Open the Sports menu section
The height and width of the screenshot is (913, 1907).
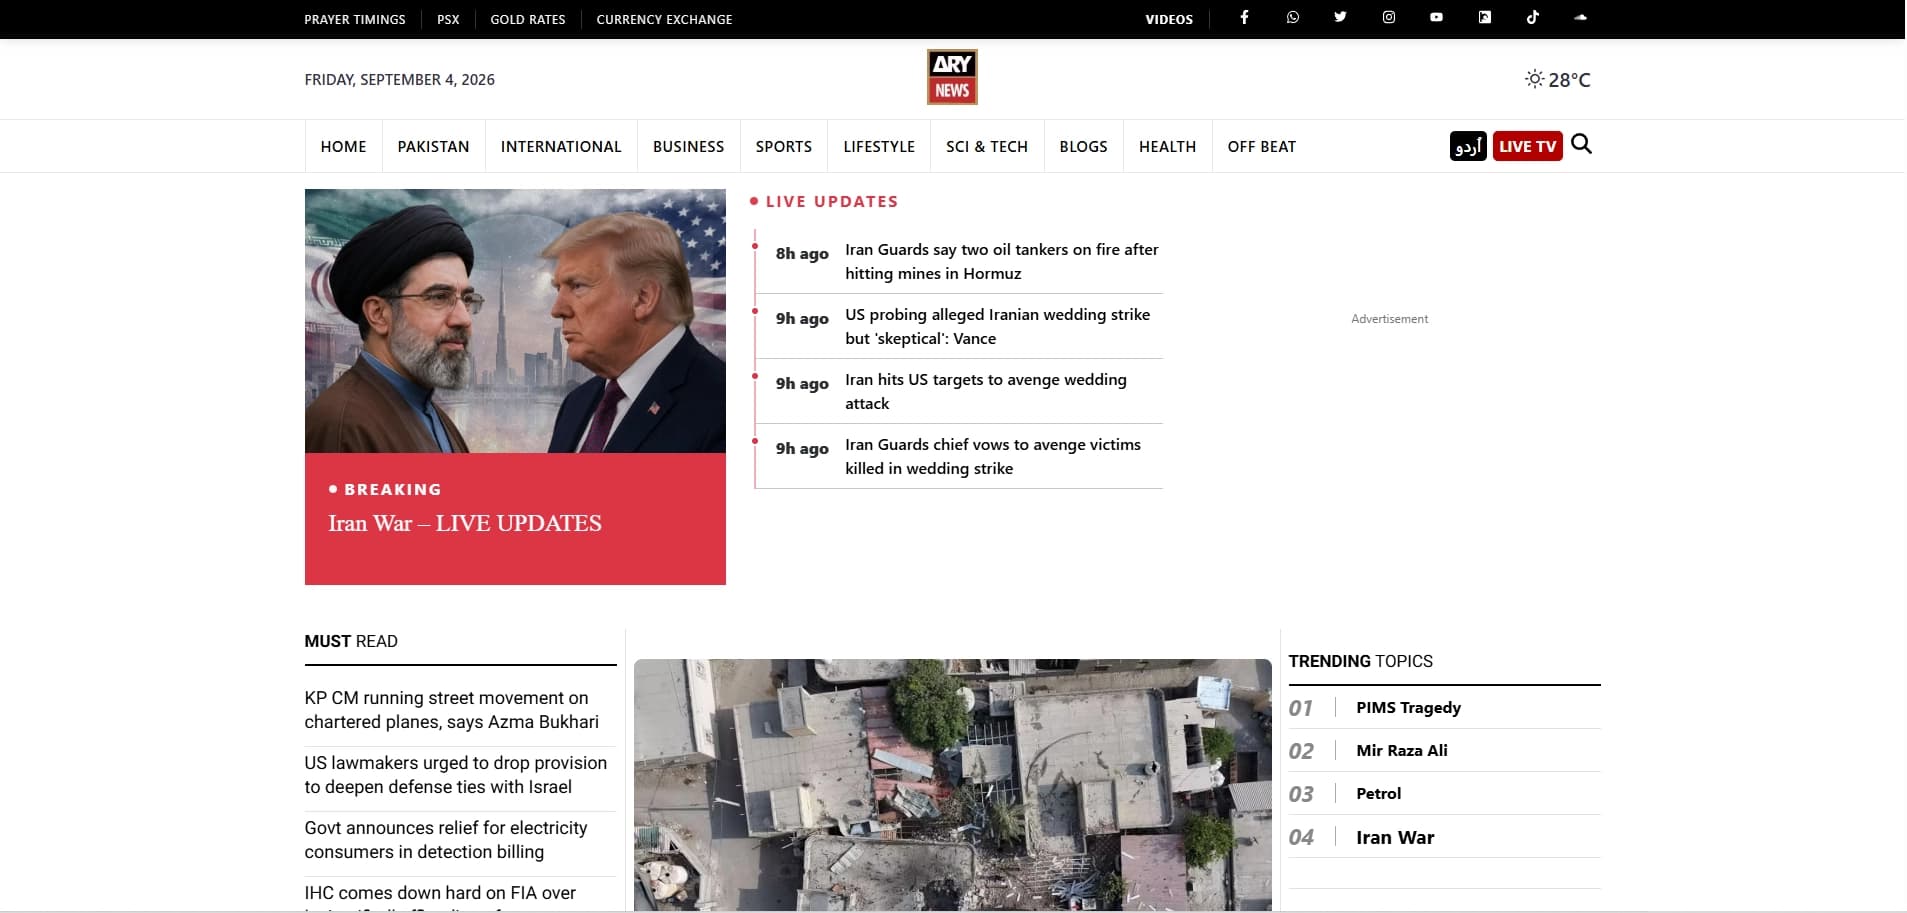click(x=784, y=146)
